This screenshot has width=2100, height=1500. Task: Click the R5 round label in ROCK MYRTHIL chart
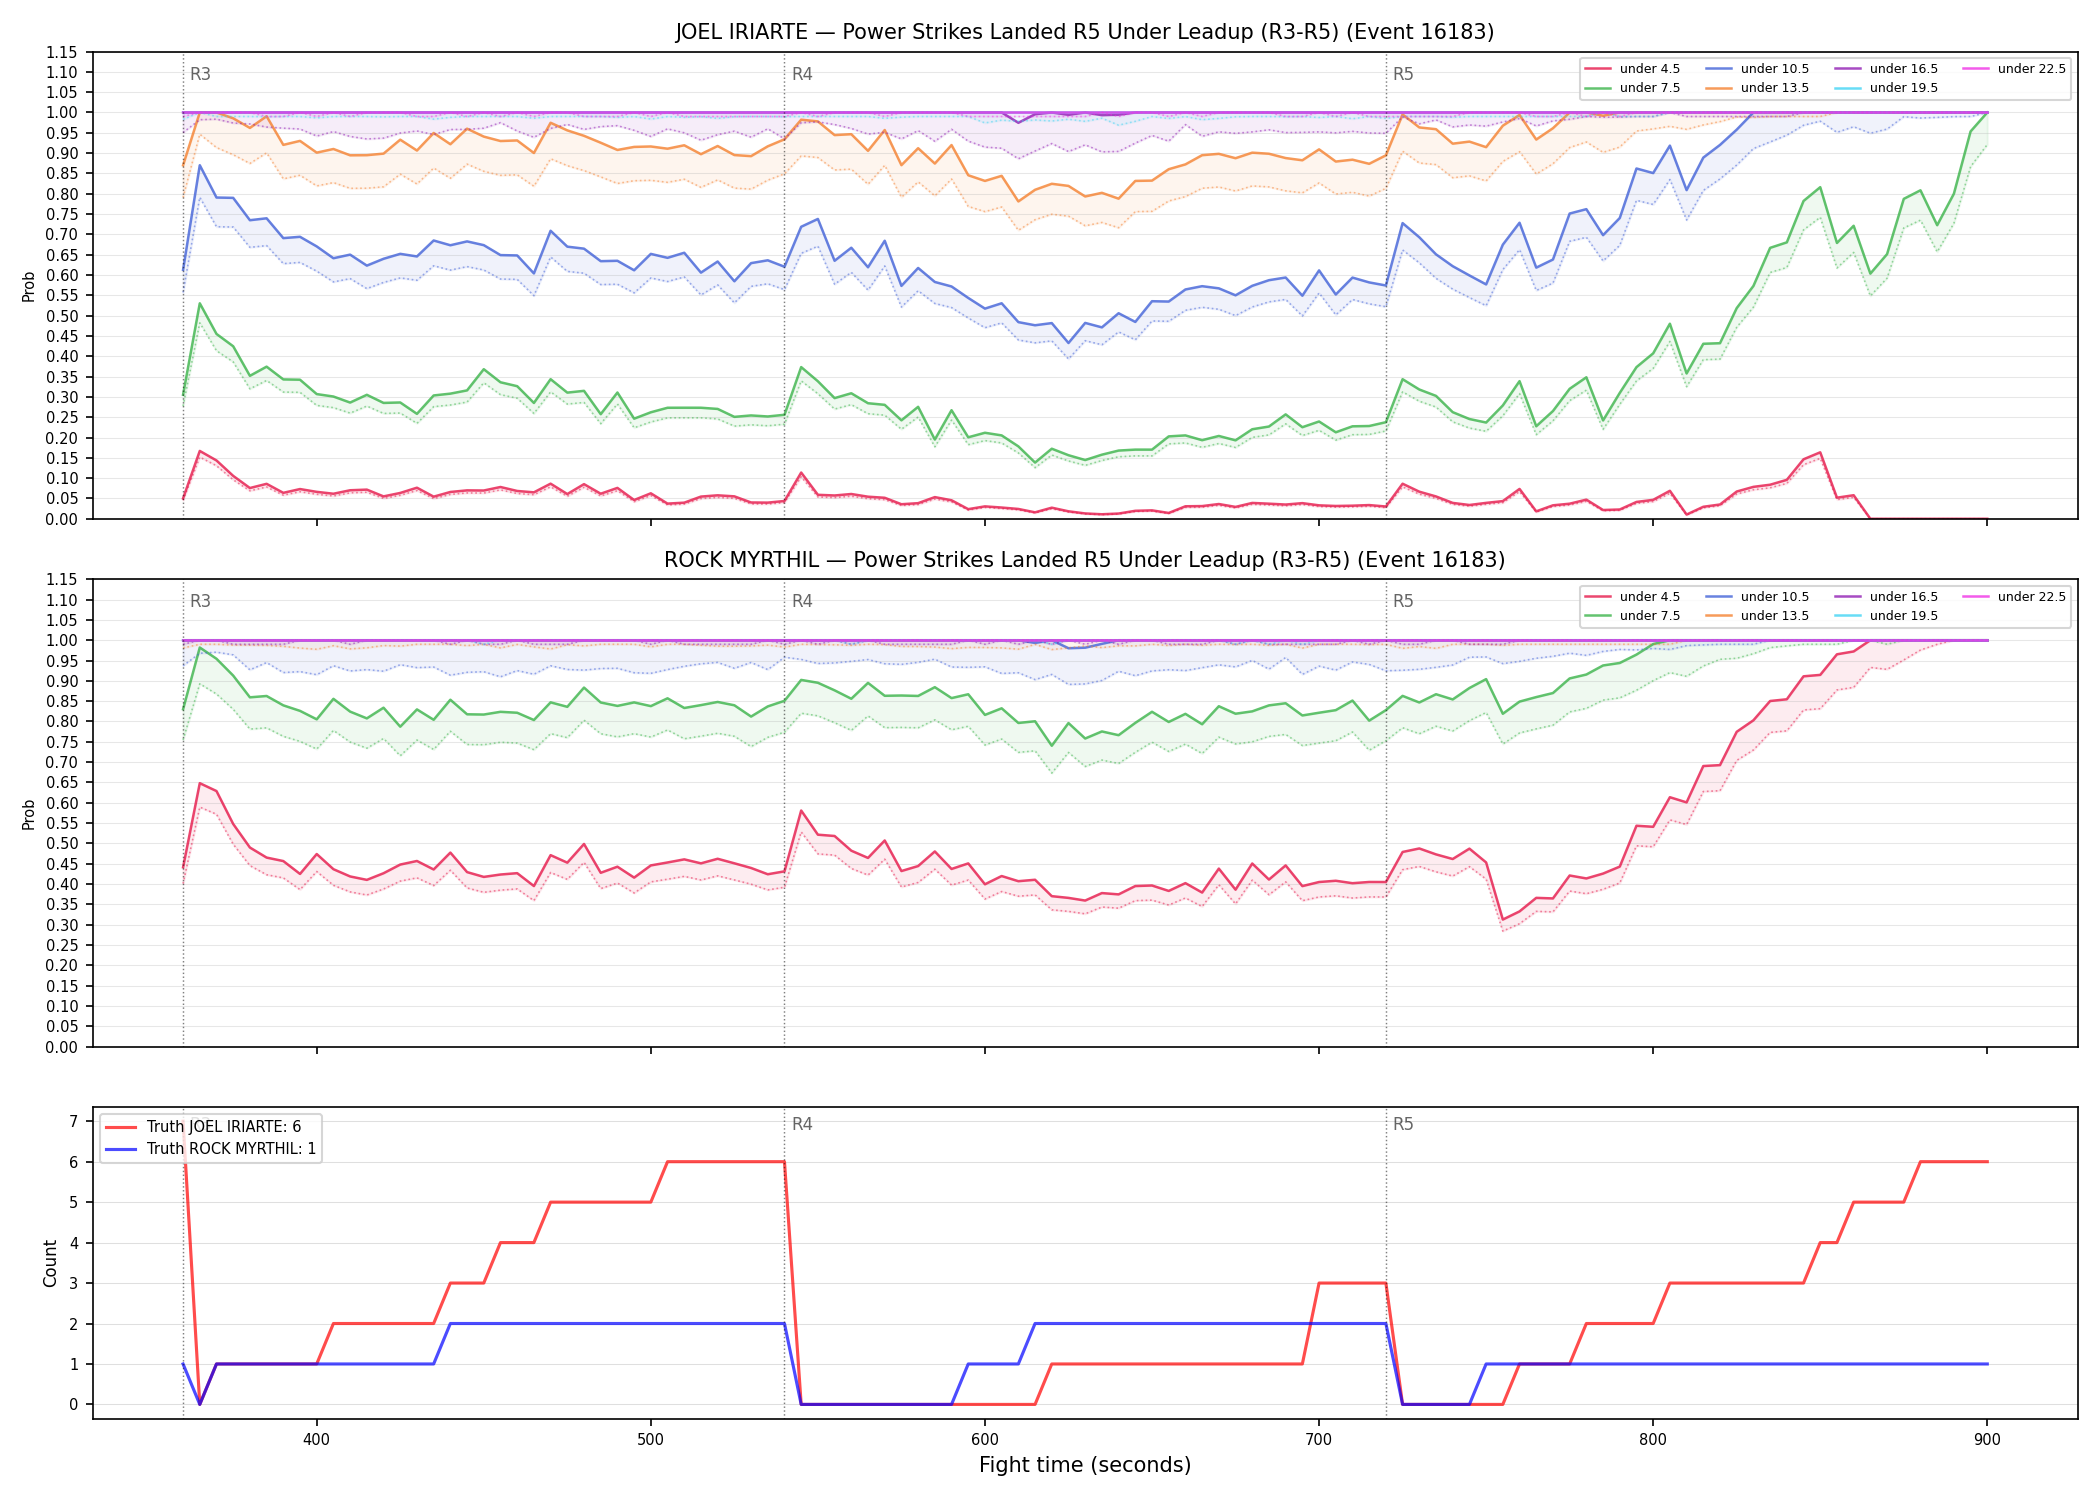tap(1403, 601)
